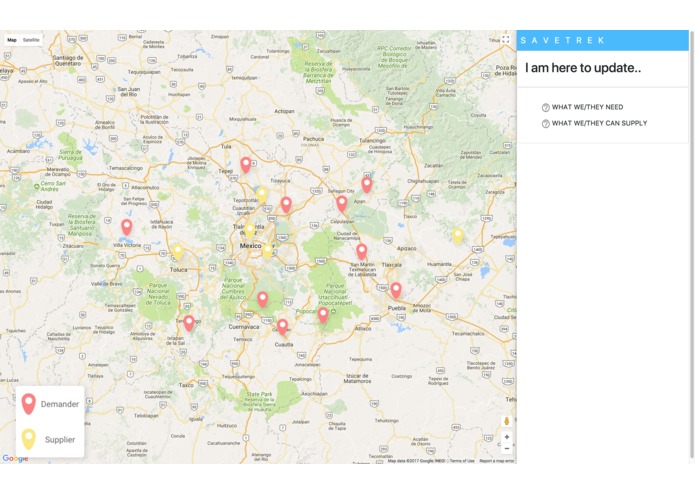Select yellow marker east of Apizaco
This screenshot has height=494, width=695.
tap(458, 236)
